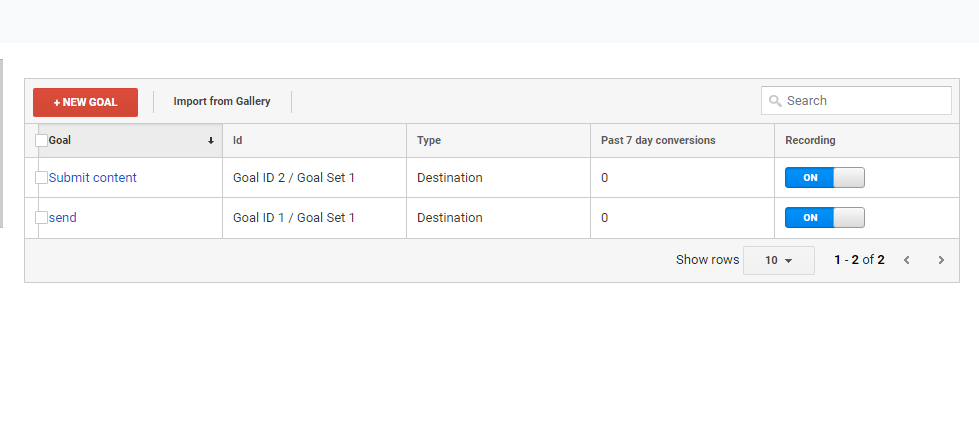The width and height of the screenshot is (979, 426).
Task: Go to next page with right chevron
Action: coord(942,260)
